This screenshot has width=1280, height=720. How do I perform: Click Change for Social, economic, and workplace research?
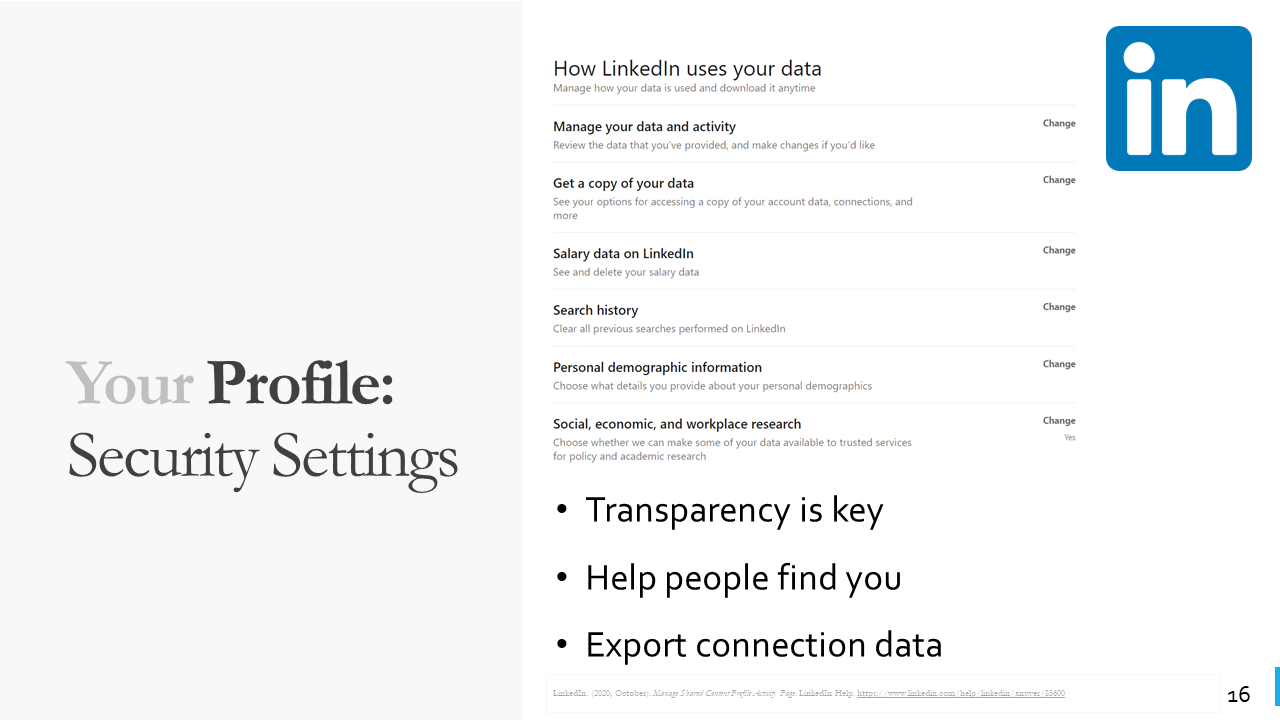(x=1059, y=422)
